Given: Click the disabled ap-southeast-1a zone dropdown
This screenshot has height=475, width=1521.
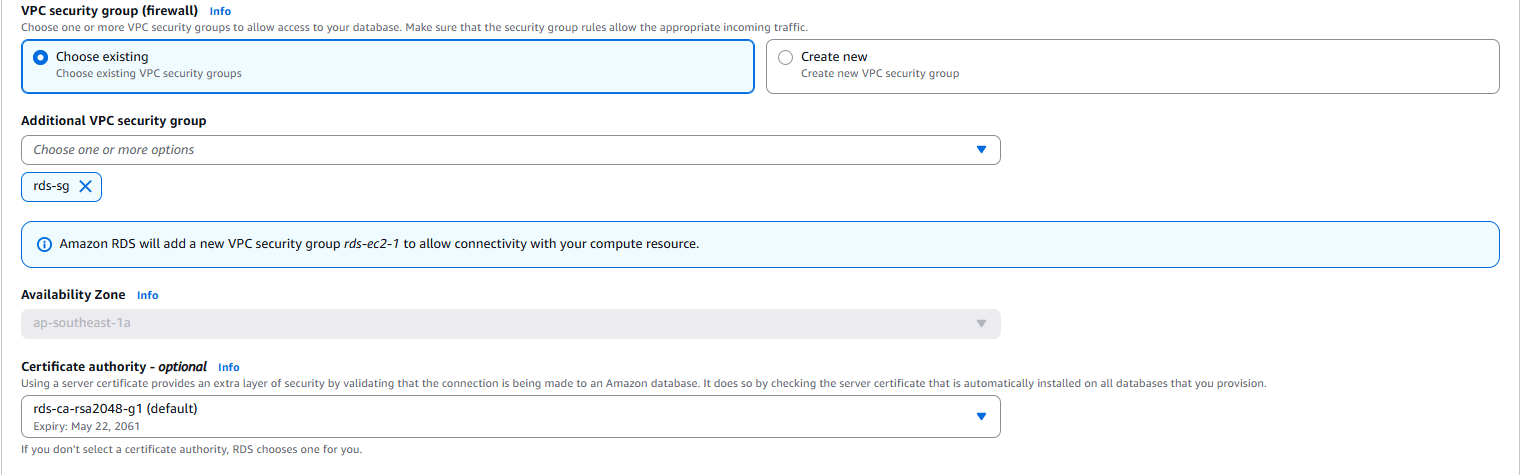Looking at the screenshot, I should tap(510, 323).
